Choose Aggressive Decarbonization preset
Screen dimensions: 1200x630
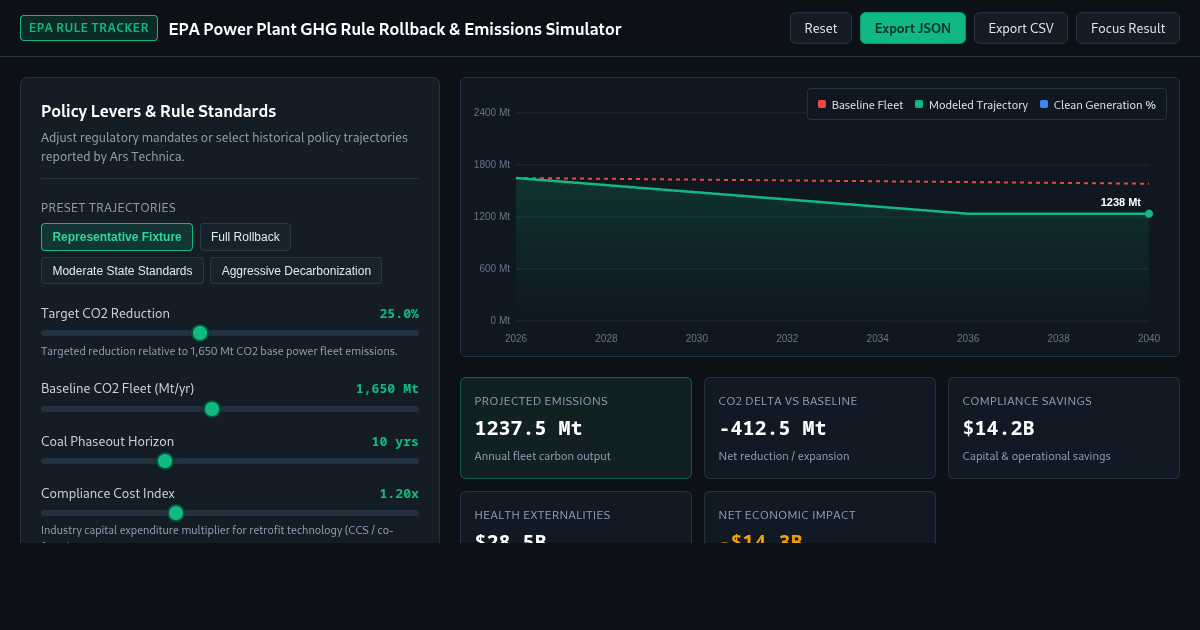(x=296, y=271)
